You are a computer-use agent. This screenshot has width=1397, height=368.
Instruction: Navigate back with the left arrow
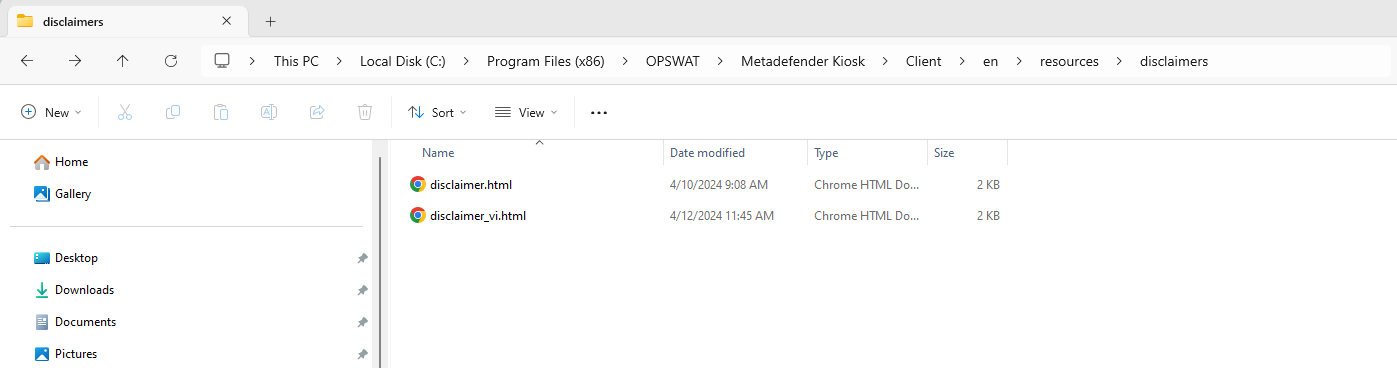coord(27,61)
